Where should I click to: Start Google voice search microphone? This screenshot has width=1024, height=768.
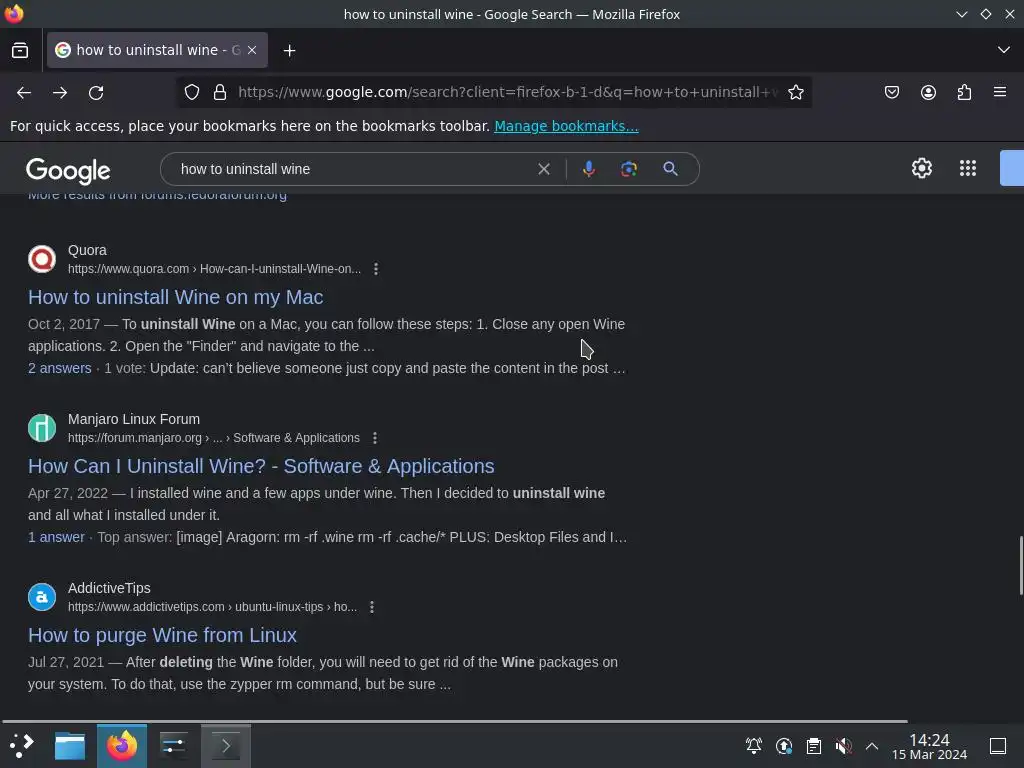pos(588,169)
